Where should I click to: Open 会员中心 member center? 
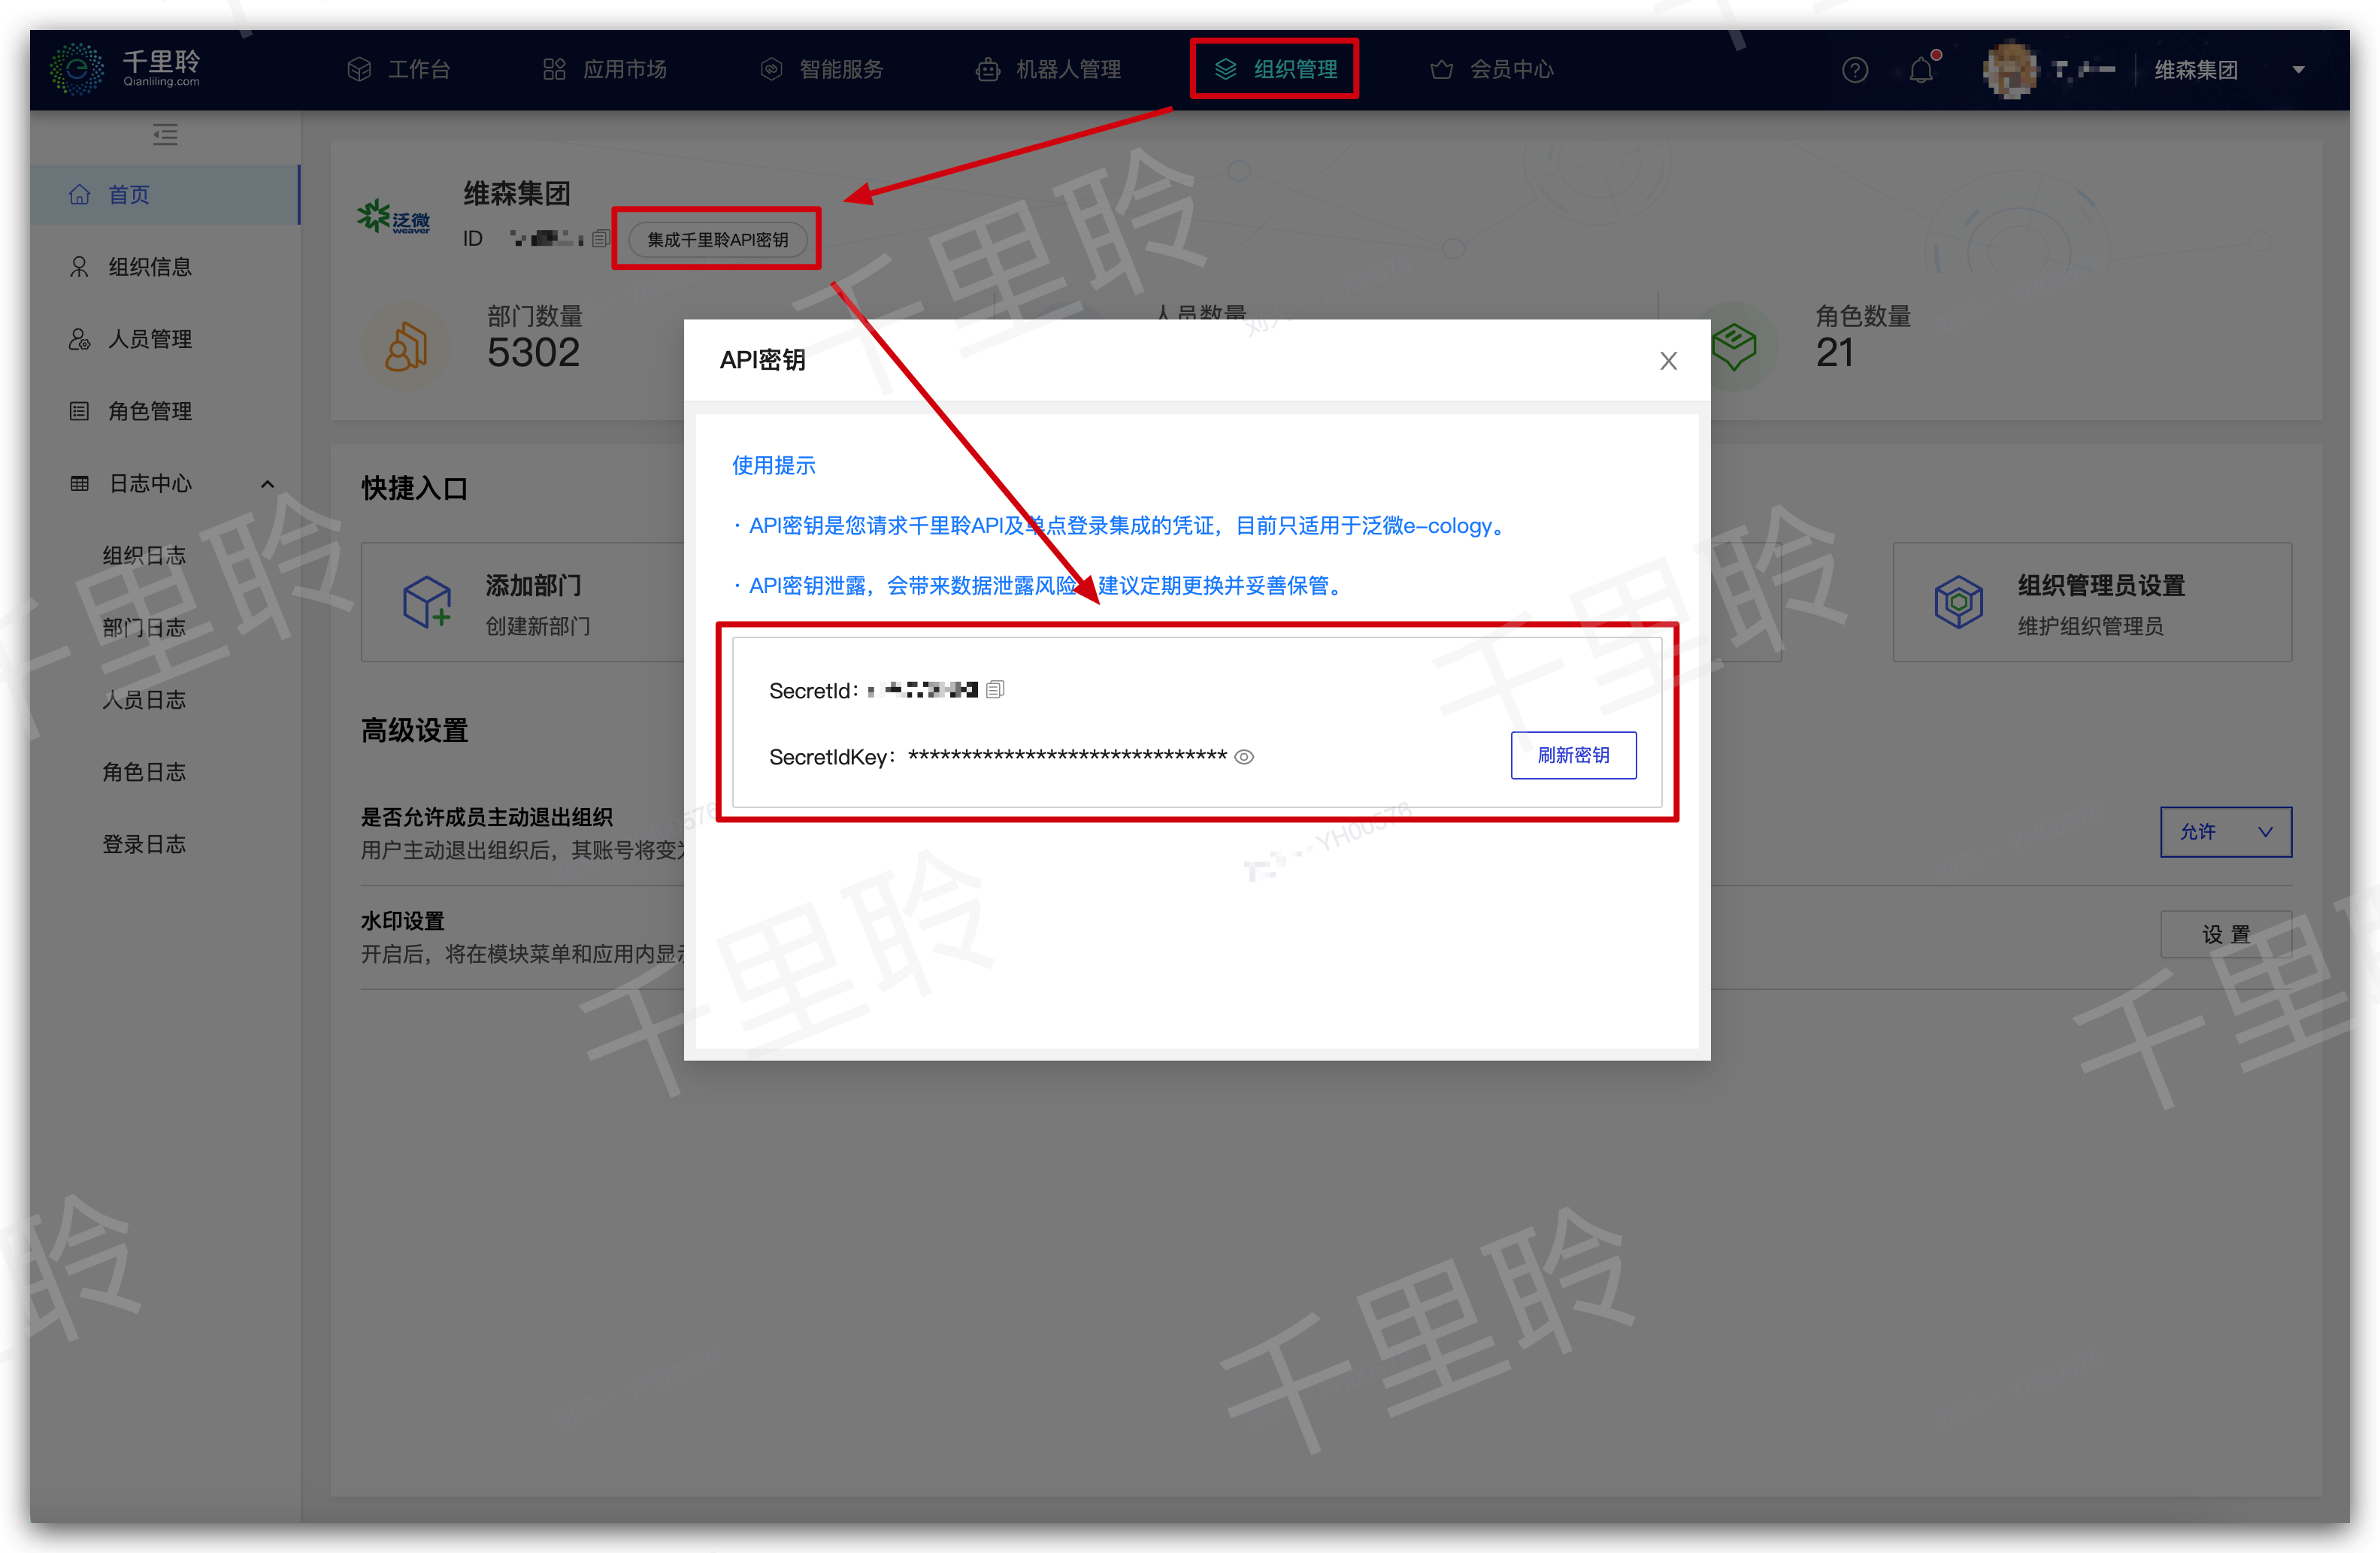1491,69
